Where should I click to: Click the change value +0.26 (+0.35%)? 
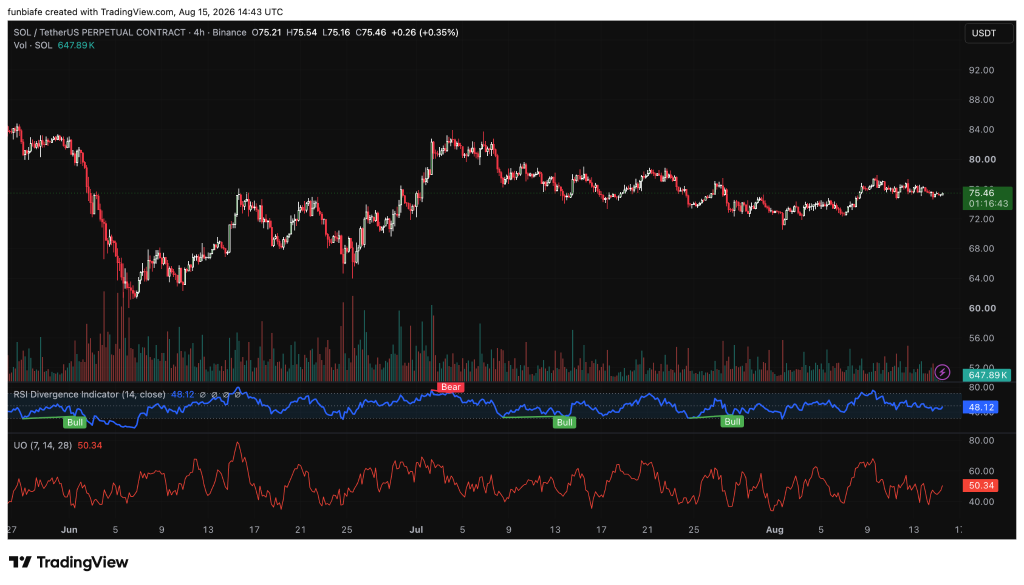coord(424,32)
